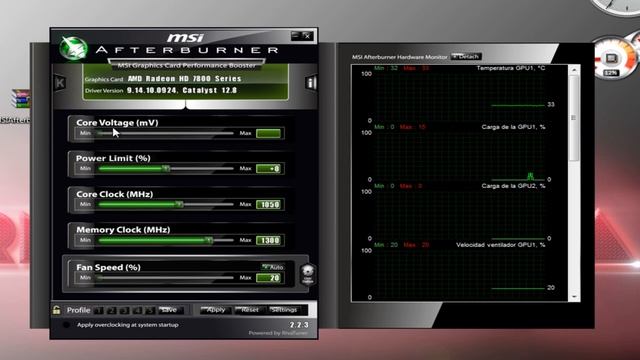This screenshot has width=640, height=360.
Task: Click the Memory Clock 1300 value field
Action: click(x=268, y=240)
